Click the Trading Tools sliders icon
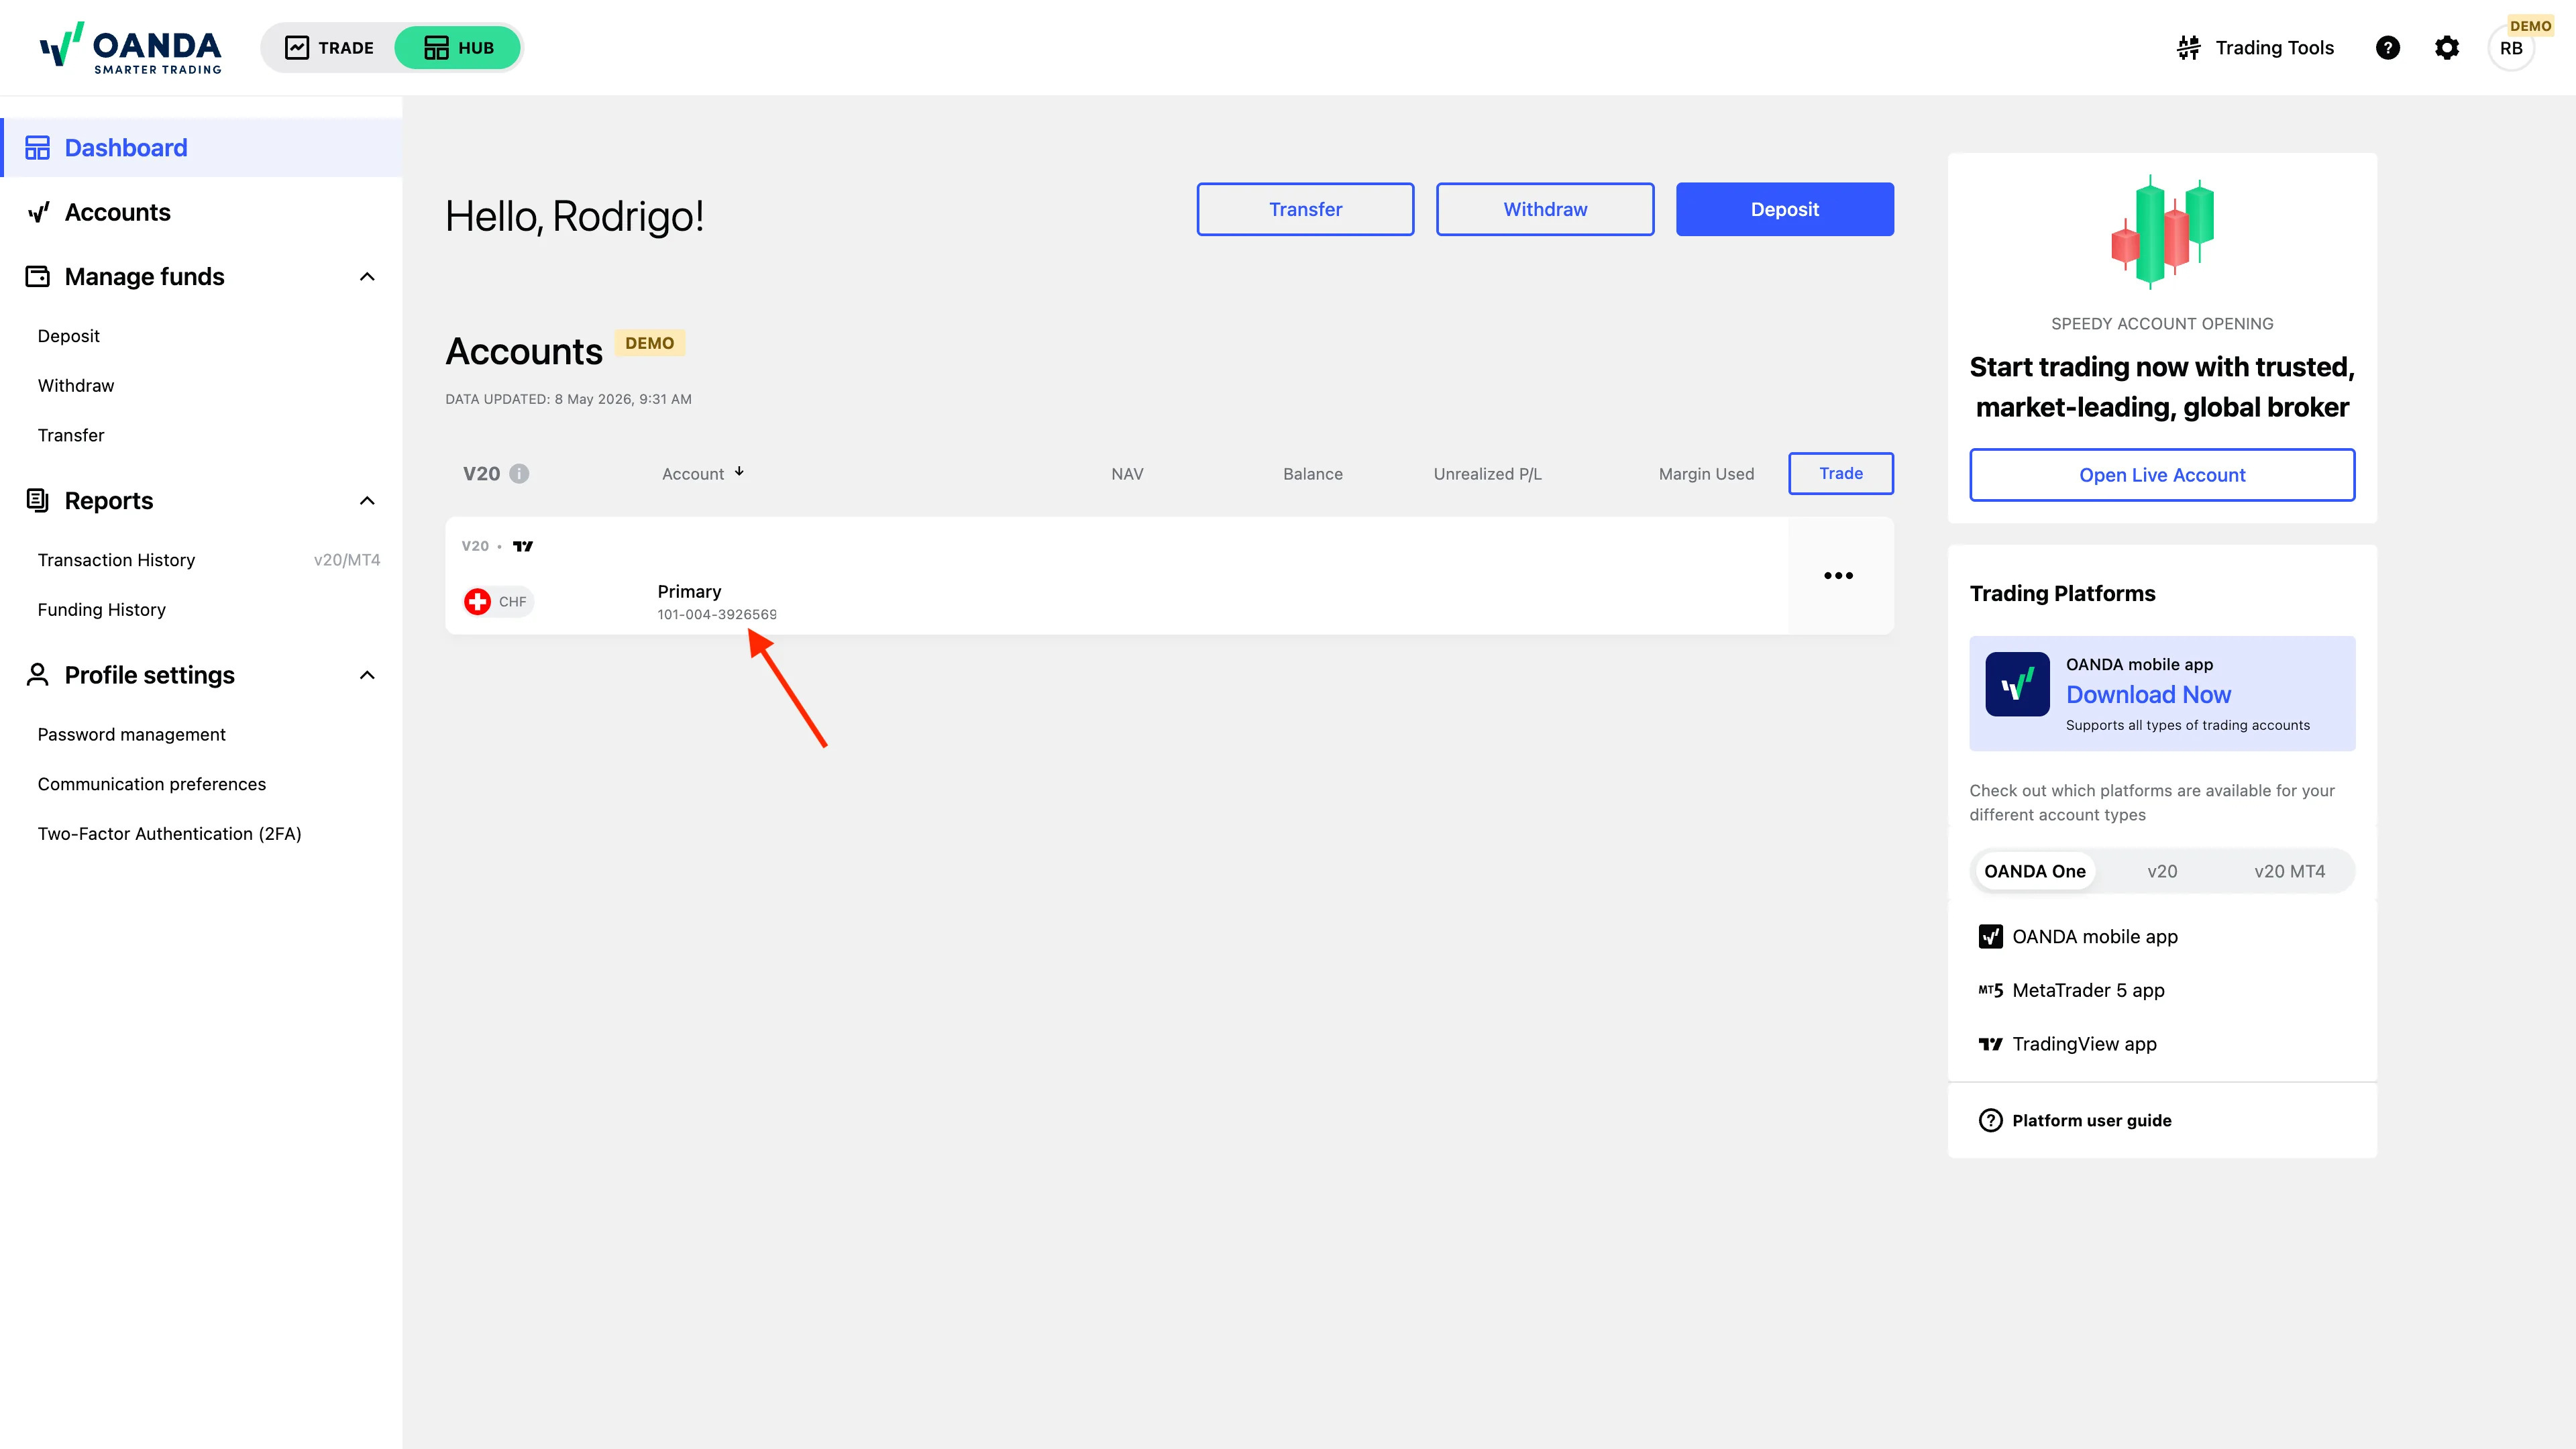 tap(2189, 48)
